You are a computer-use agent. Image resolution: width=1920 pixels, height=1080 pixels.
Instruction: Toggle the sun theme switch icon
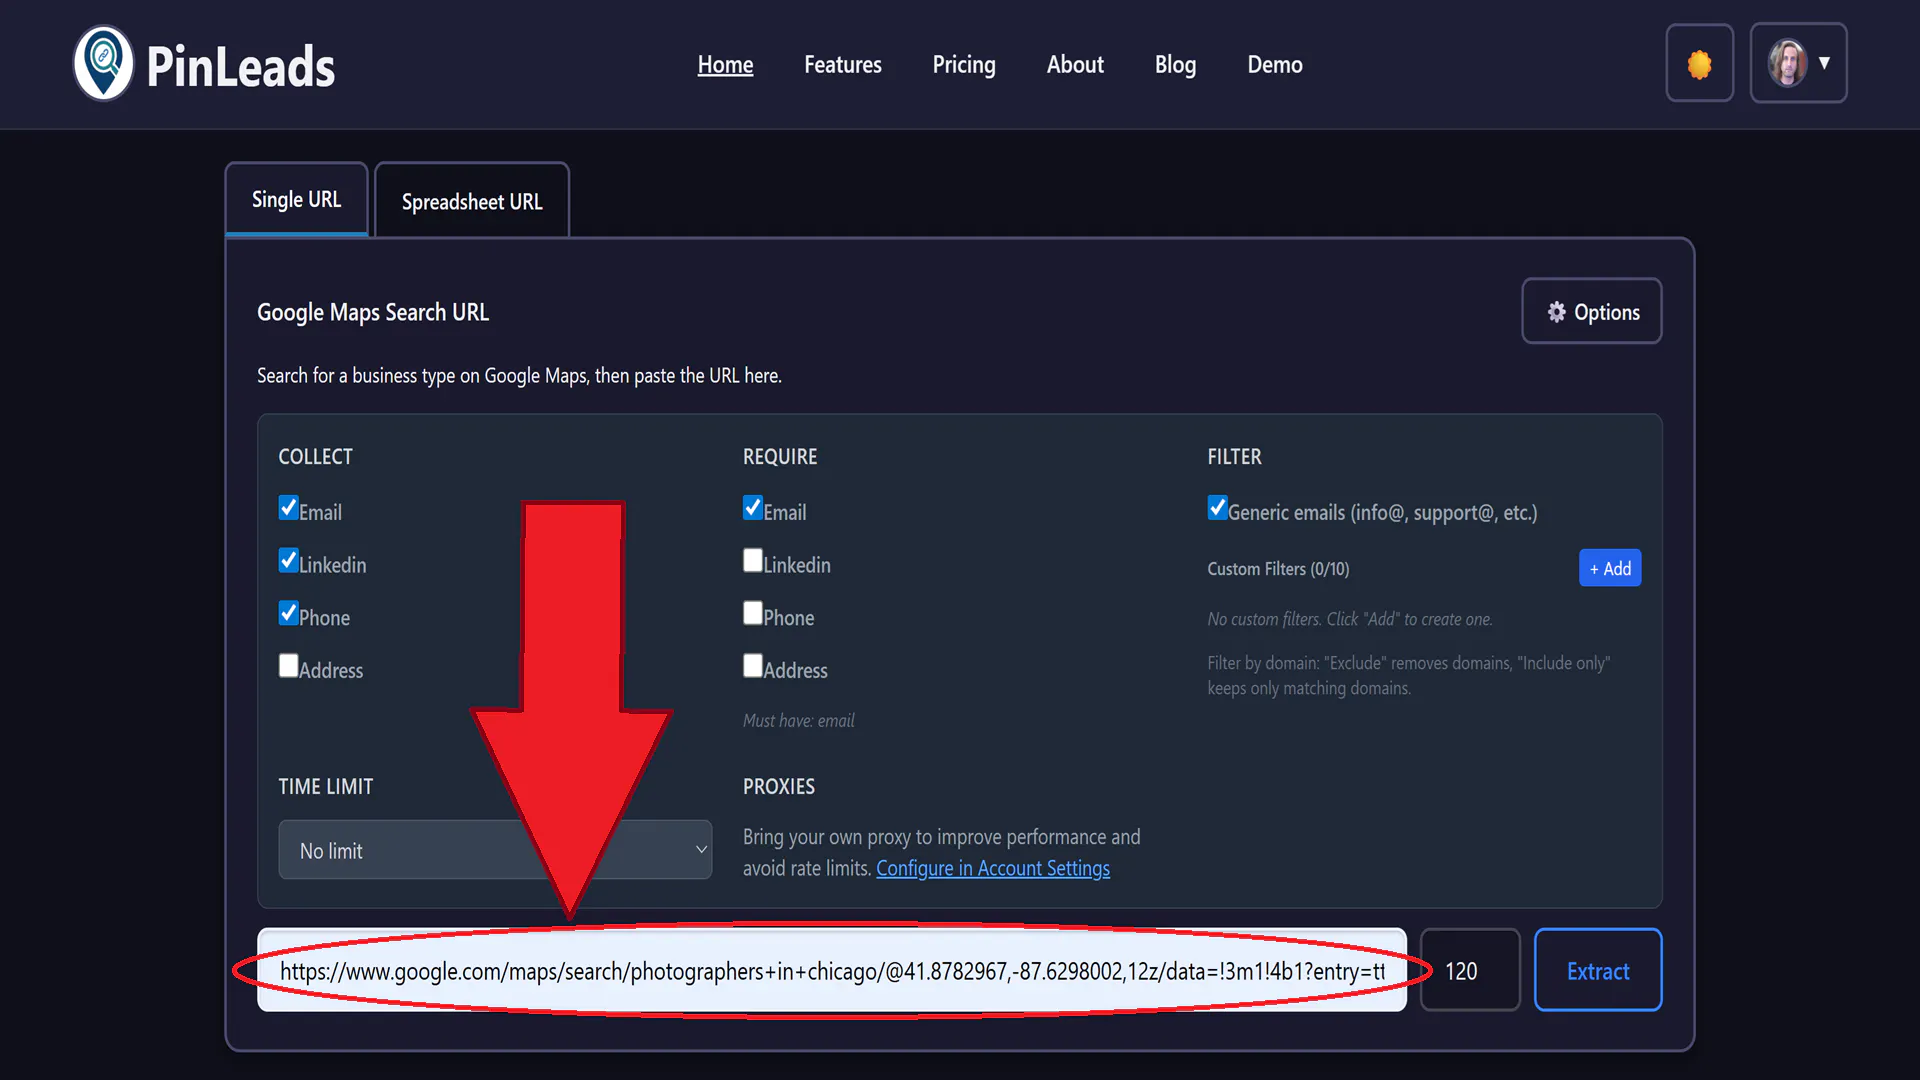pos(1699,64)
